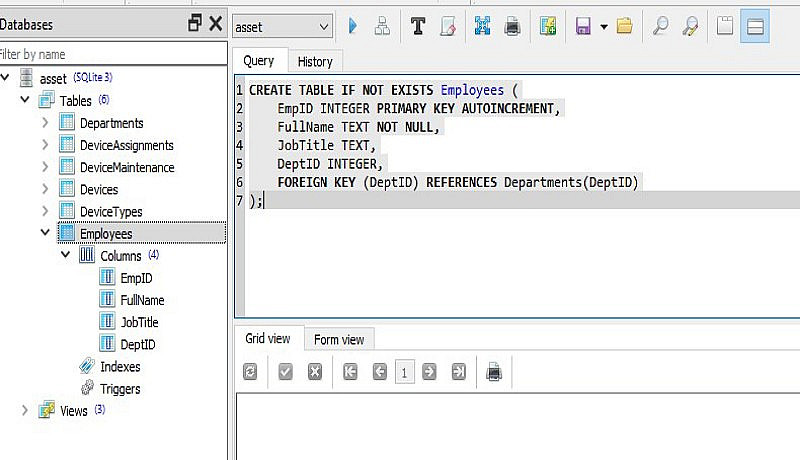Select the Indexes node
Viewport: 800px width, 460px height.
[x=120, y=367]
